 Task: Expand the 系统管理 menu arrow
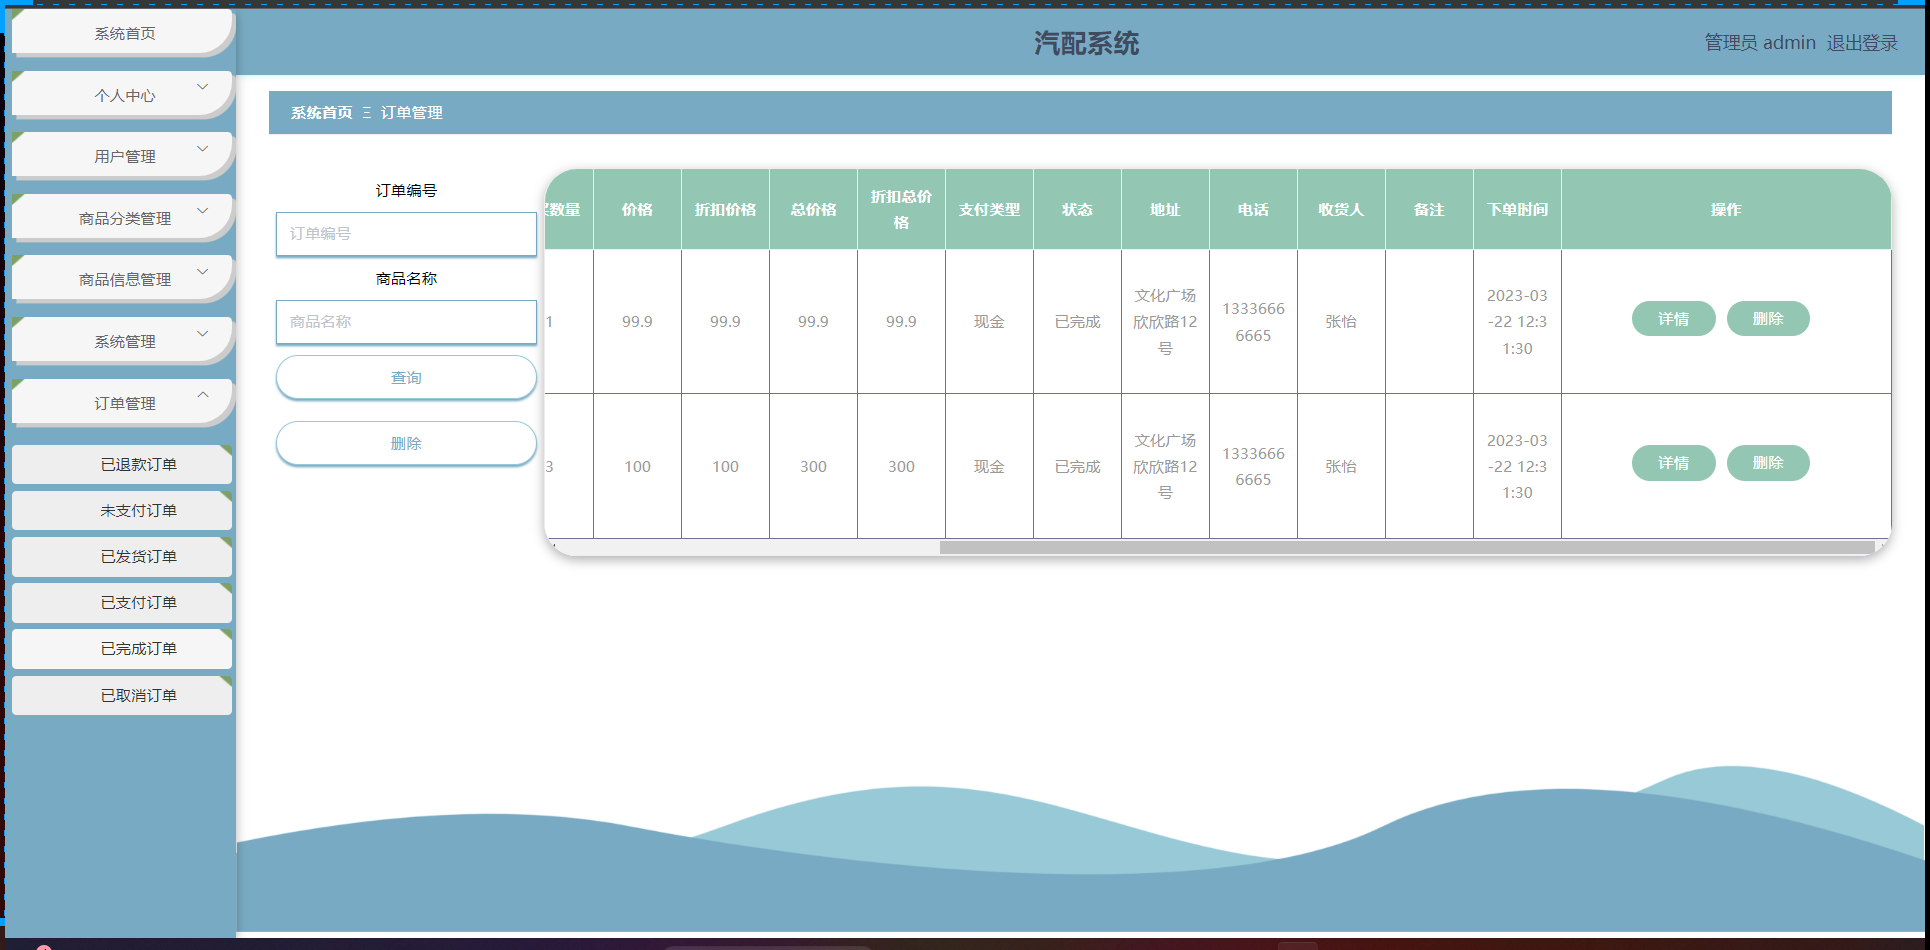click(203, 334)
